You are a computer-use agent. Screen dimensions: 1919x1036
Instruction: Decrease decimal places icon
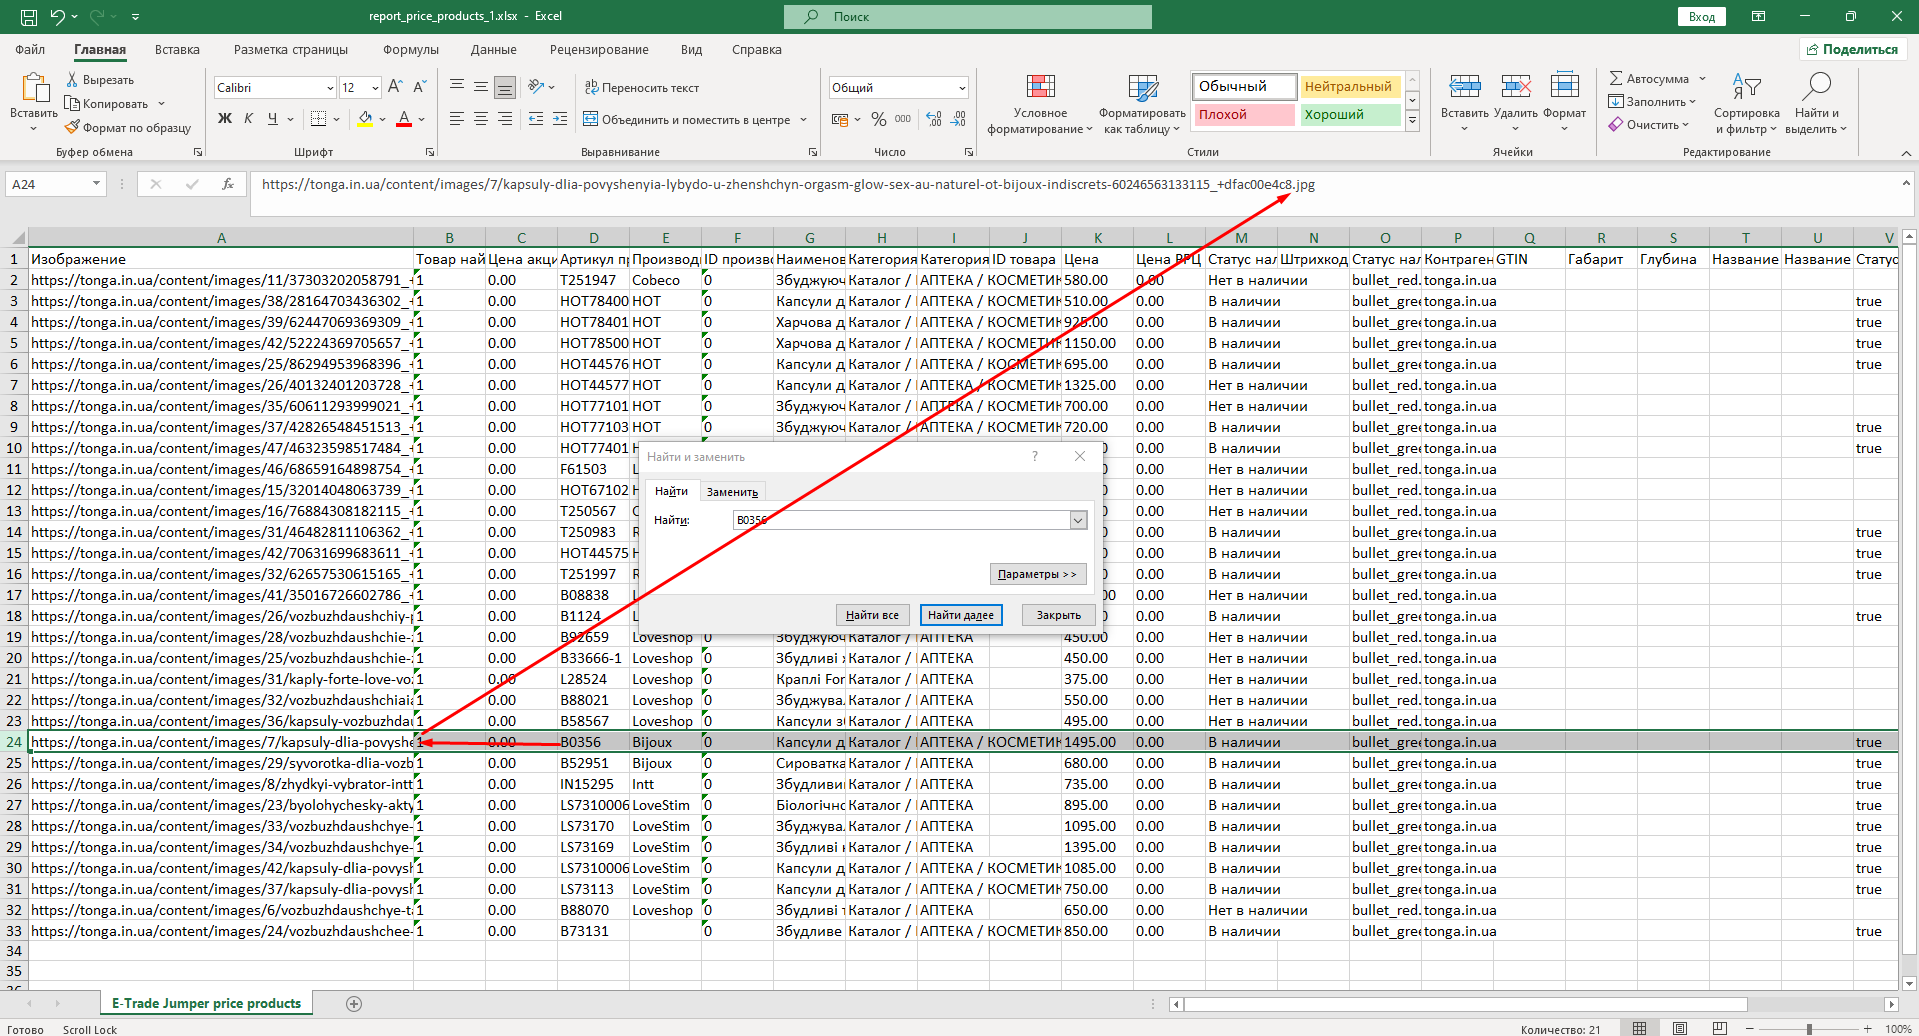(958, 119)
